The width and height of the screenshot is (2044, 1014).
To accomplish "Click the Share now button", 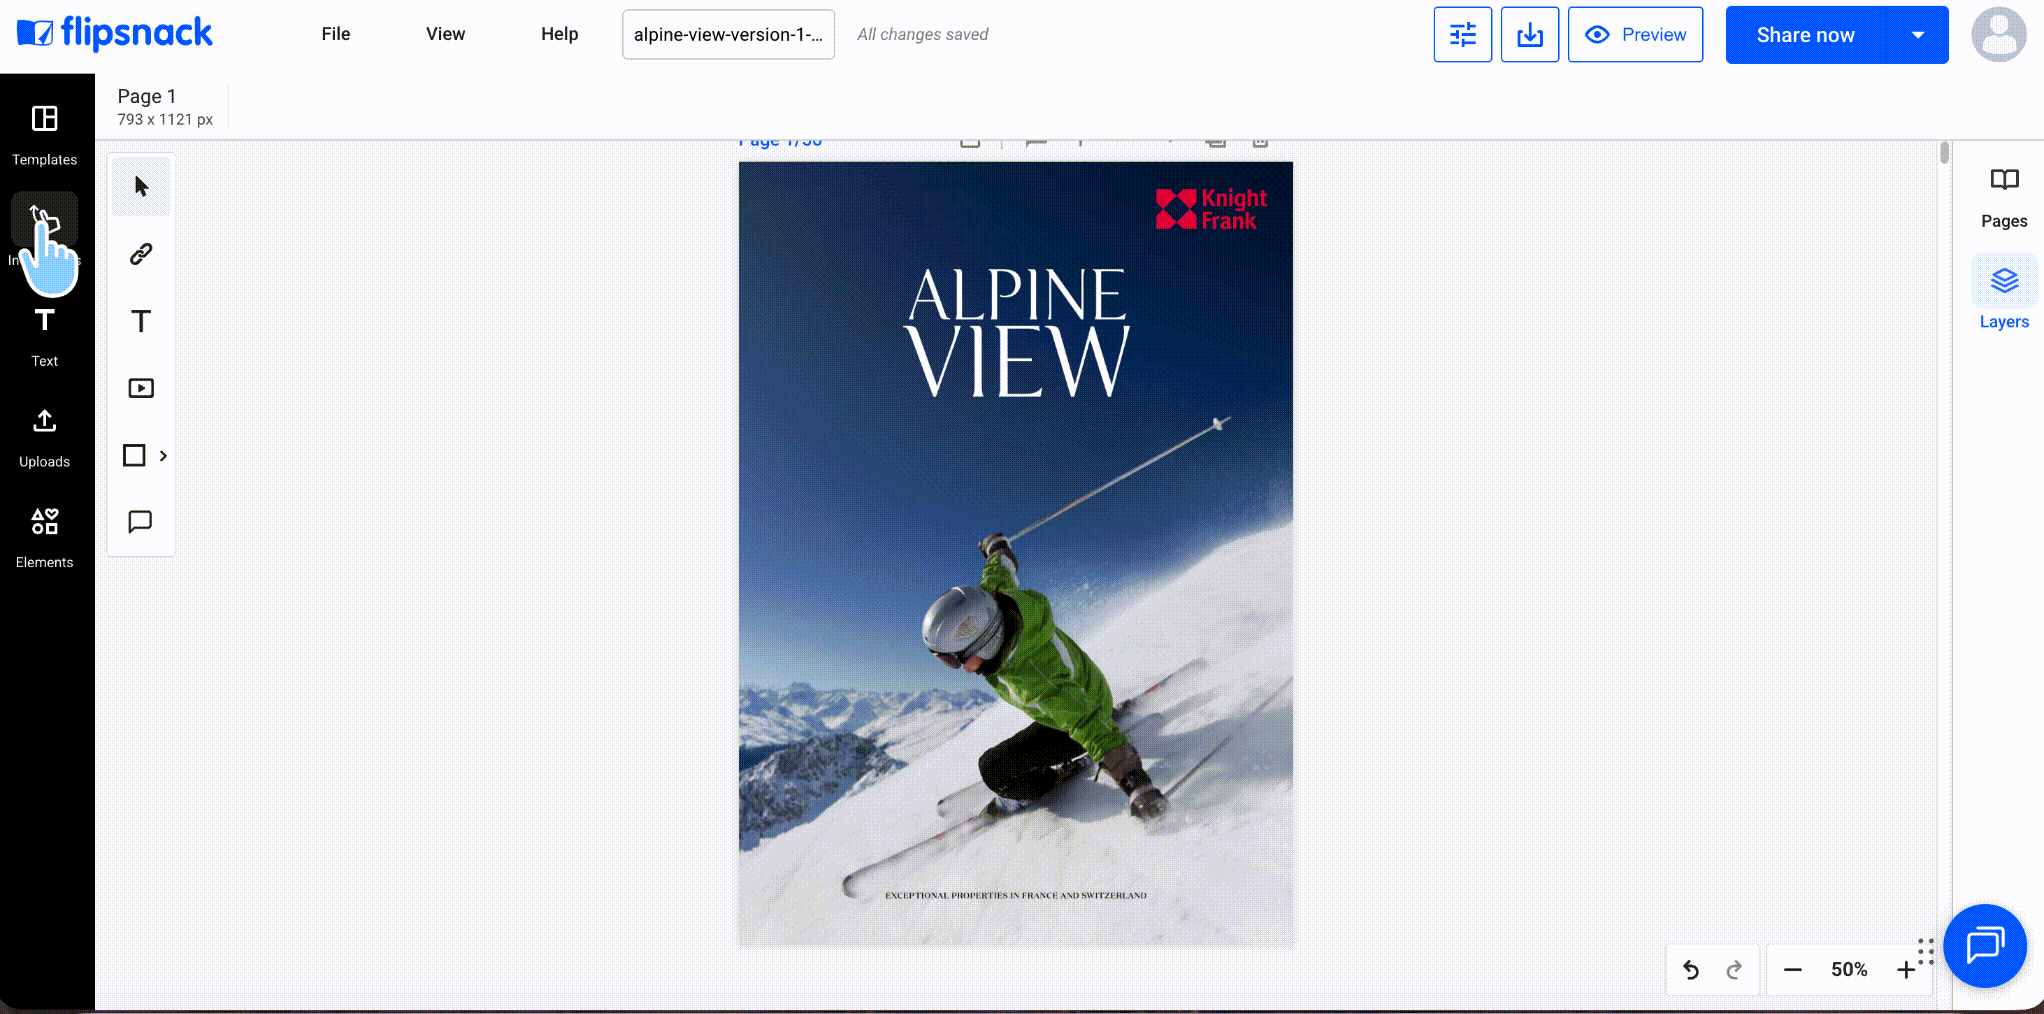I will (1806, 35).
